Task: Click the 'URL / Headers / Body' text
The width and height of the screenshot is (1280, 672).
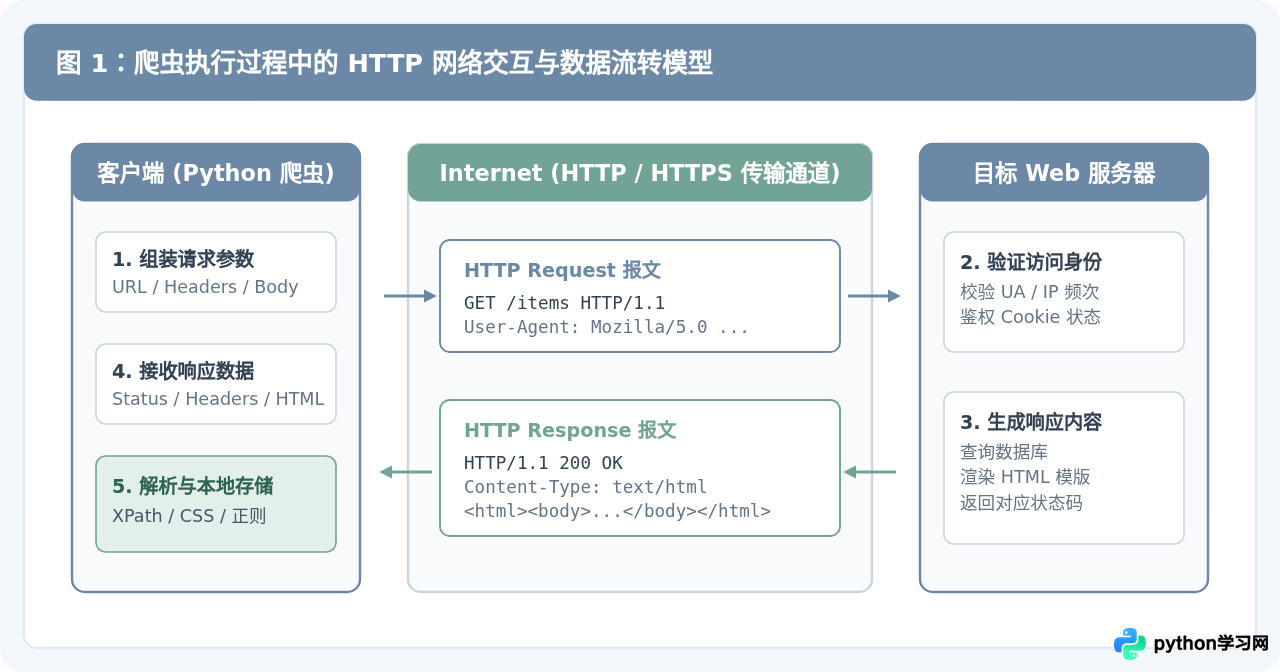Action: point(205,287)
